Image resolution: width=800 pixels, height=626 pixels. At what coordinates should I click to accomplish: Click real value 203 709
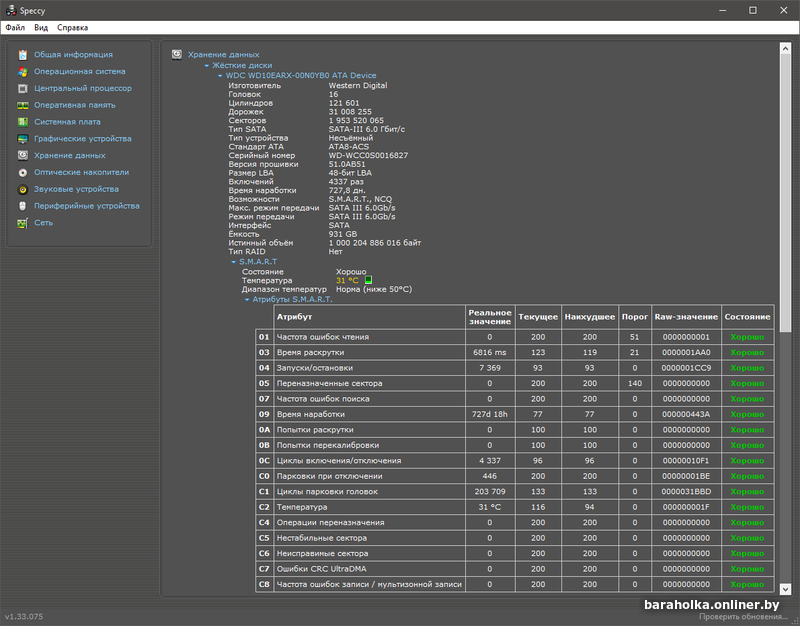[x=490, y=492]
